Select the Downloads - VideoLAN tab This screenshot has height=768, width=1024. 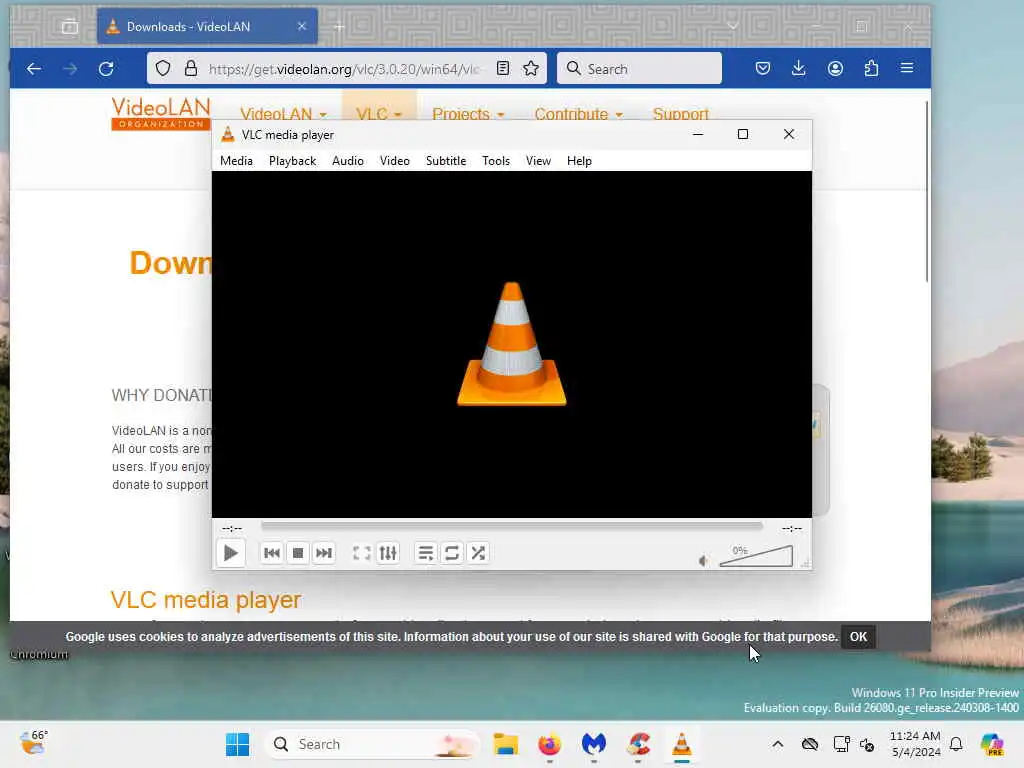click(x=207, y=26)
